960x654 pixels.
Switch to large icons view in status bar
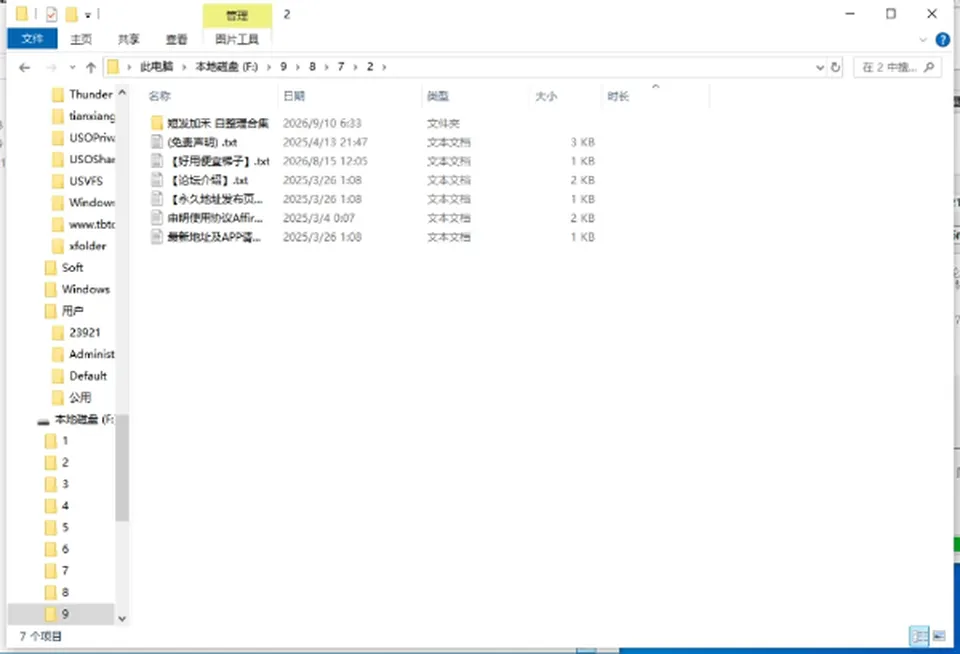pyautogui.click(x=939, y=636)
